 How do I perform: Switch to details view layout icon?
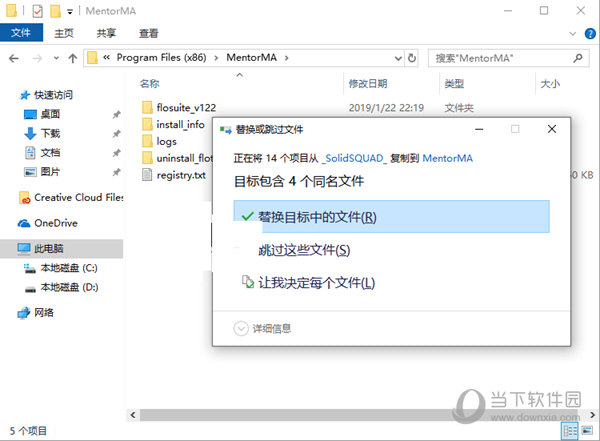pos(569,431)
